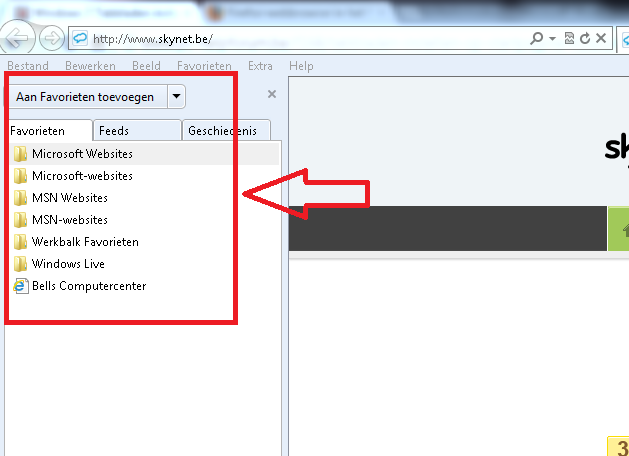Open the Bewerken menu
This screenshot has width=629, height=456.
pyautogui.click(x=90, y=66)
